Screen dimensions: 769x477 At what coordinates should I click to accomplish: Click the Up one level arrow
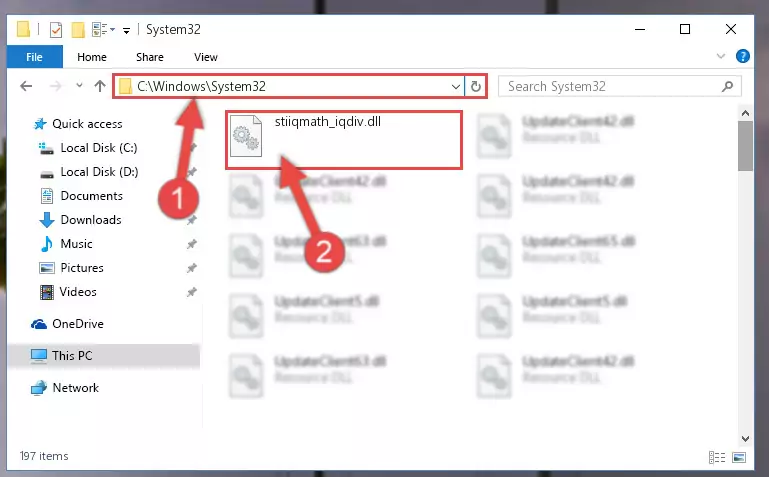coord(100,86)
